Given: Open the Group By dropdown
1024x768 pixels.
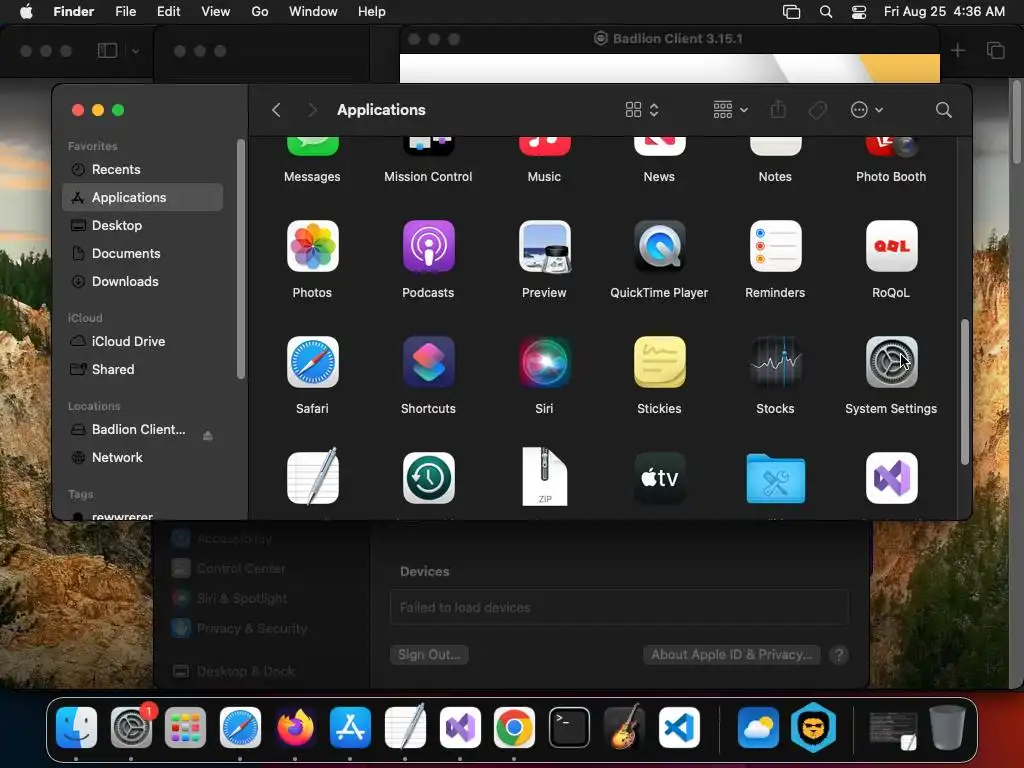Looking at the screenshot, I should click(730, 110).
